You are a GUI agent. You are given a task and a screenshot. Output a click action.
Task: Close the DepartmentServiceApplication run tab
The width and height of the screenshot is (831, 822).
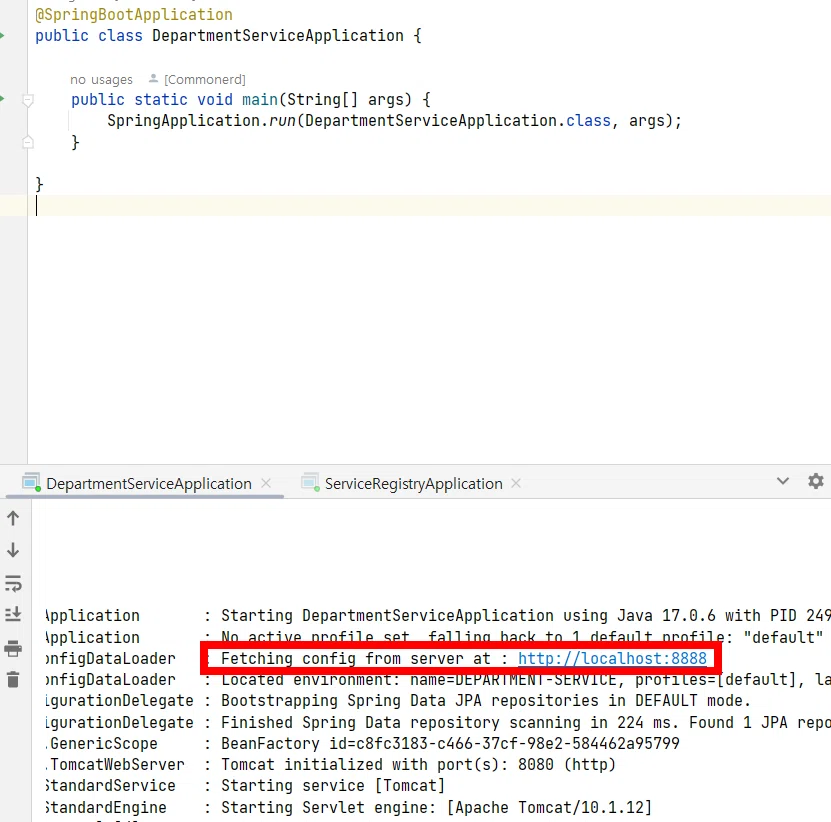[x=266, y=483]
